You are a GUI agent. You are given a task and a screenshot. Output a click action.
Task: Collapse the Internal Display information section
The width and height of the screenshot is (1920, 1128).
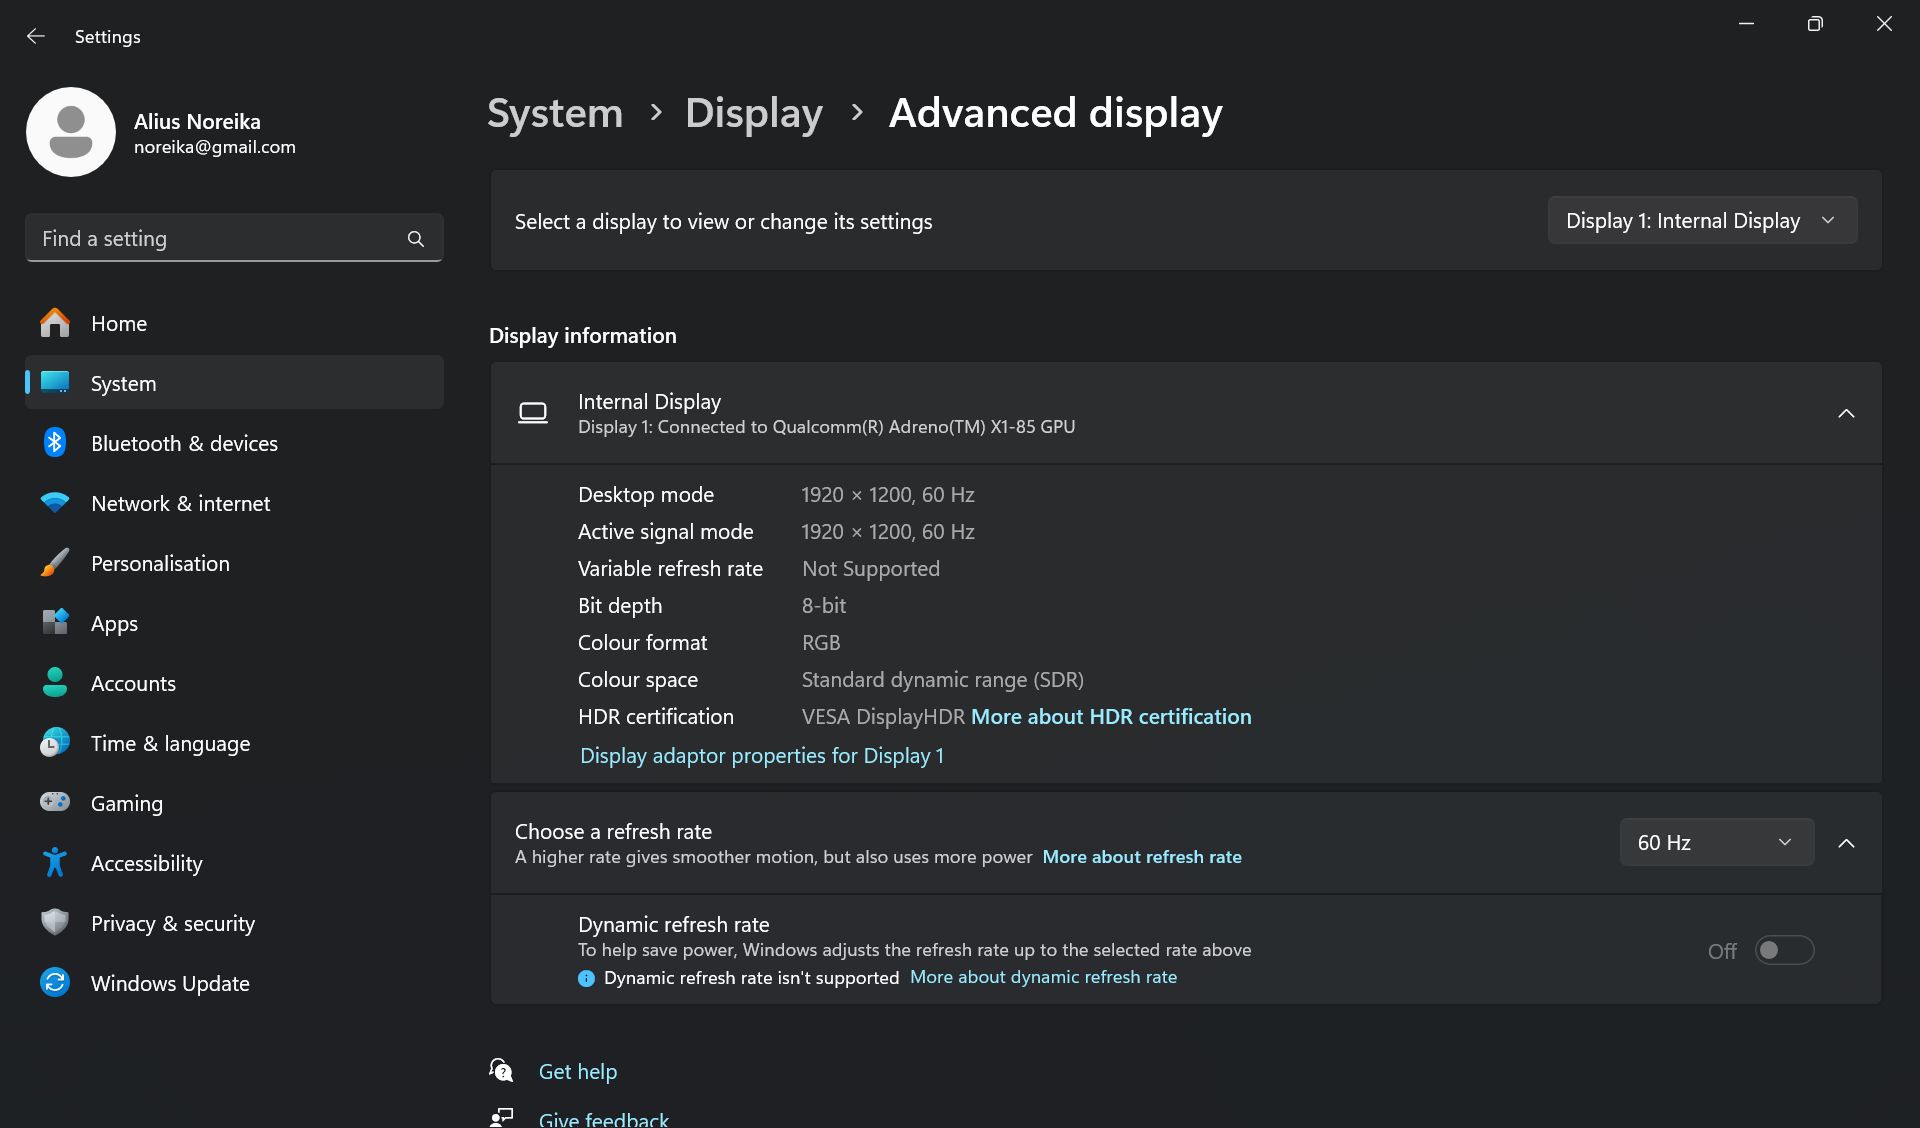(1846, 414)
